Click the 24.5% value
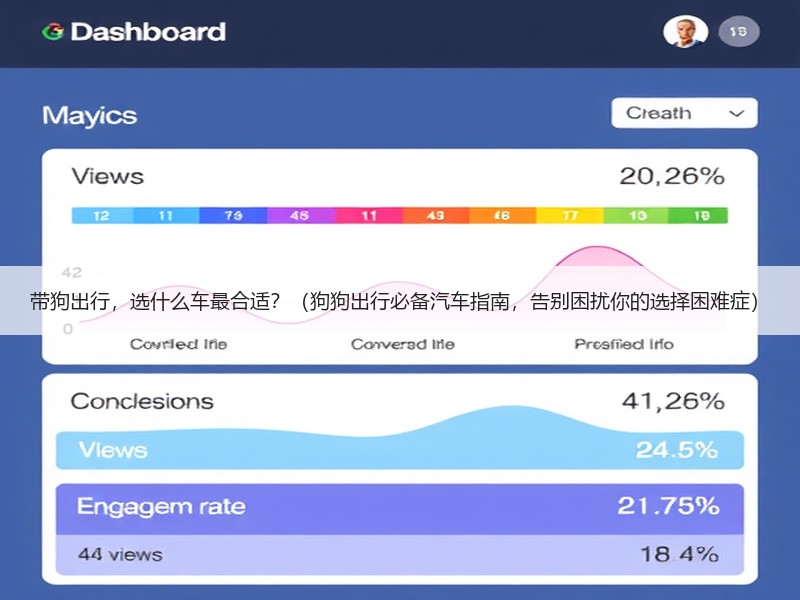This screenshot has height=600, width=800. coord(677,450)
